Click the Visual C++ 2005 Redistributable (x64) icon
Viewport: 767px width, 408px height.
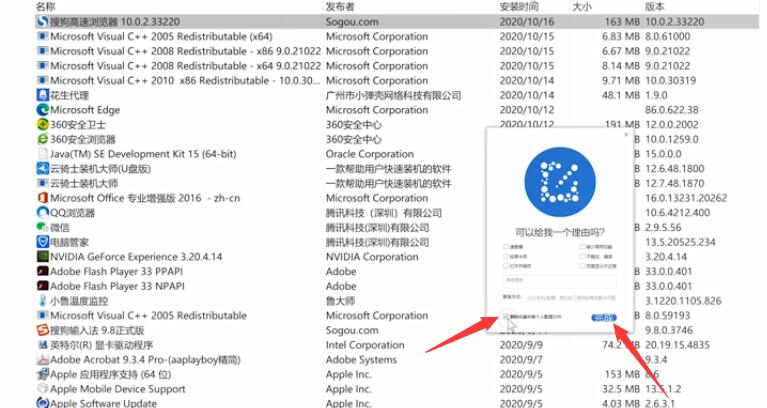coord(43,36)
